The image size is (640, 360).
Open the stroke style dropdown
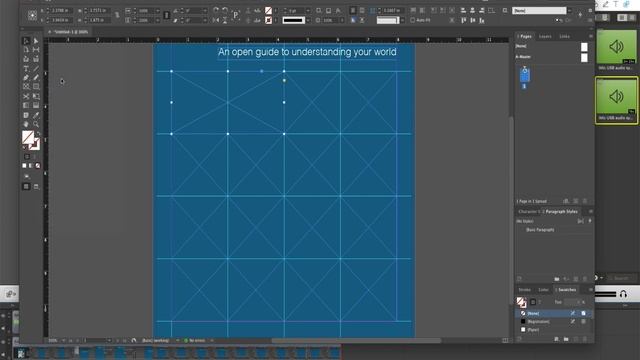pyautogui.click(x=308, y=20)
